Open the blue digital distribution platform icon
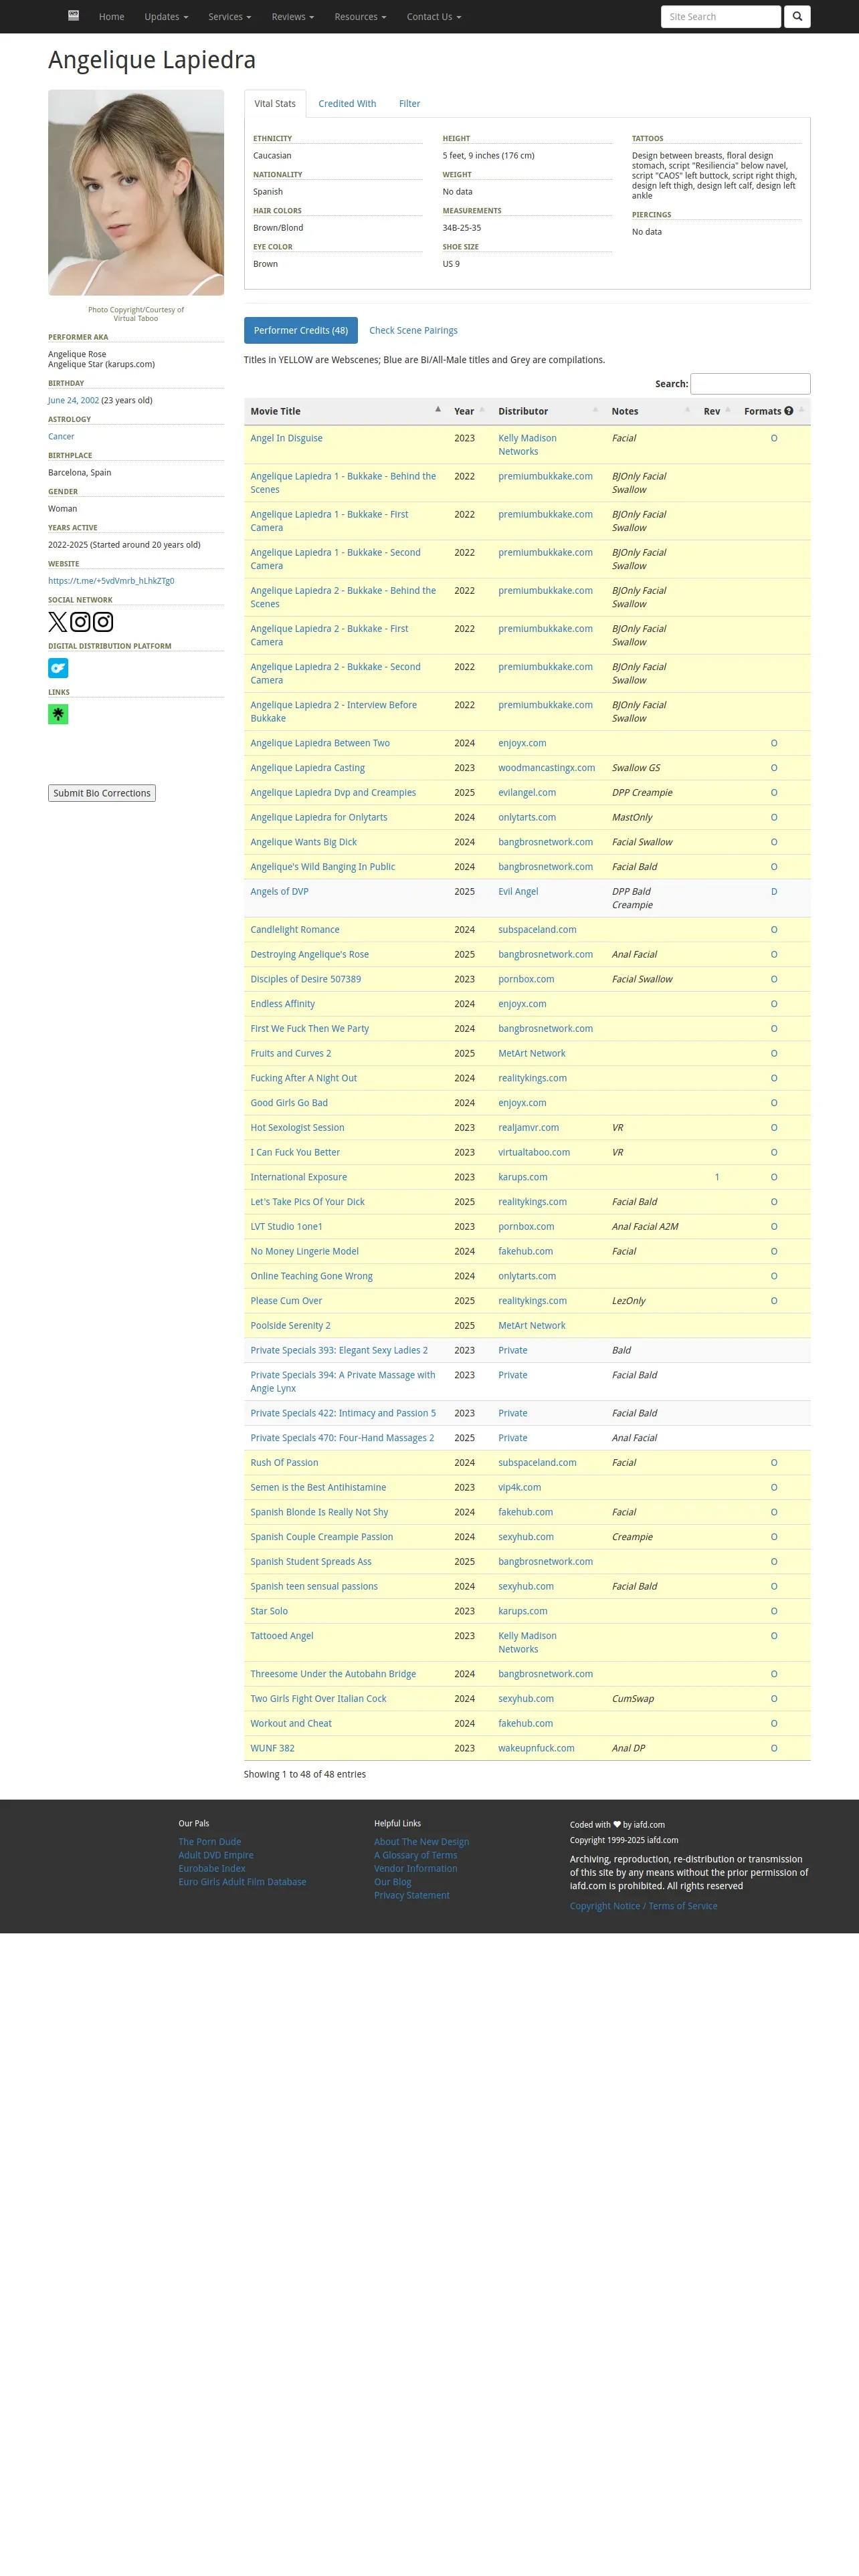The image size is (859, 2576). tap(58, 668)
